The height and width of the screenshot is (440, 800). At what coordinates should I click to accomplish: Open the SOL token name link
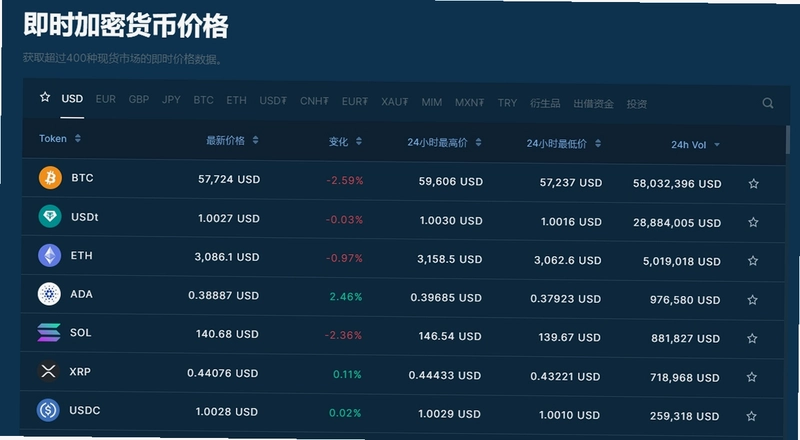[x=81, y=333]
